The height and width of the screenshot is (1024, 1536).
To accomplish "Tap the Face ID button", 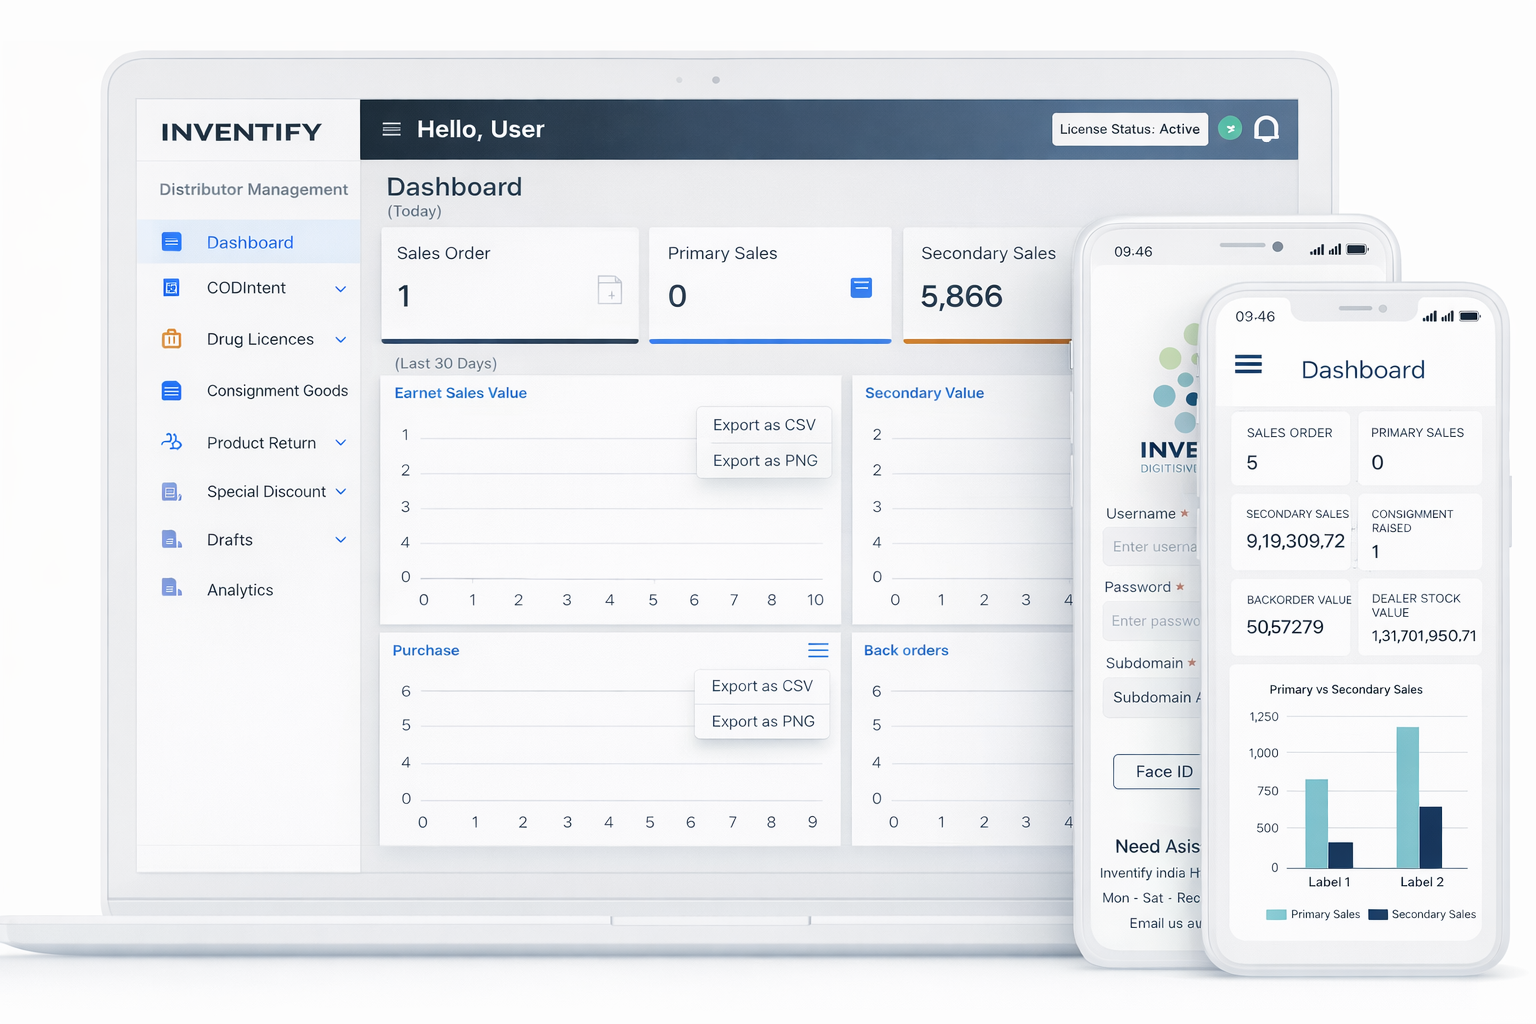I will point(1158,771).
